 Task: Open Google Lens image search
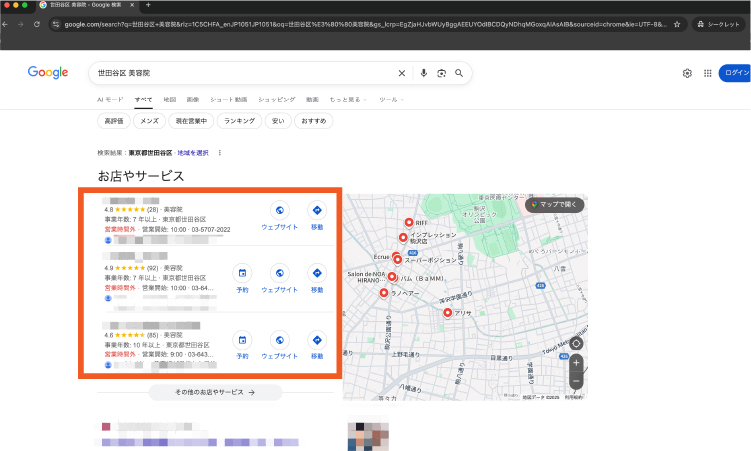441,73
